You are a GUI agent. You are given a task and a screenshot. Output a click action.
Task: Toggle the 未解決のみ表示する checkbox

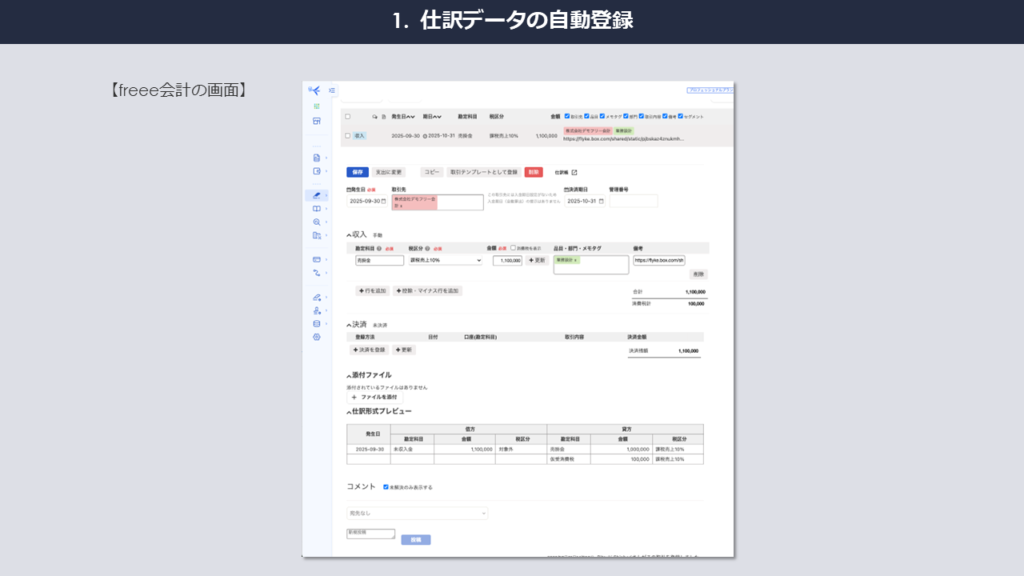click(386, 487)
